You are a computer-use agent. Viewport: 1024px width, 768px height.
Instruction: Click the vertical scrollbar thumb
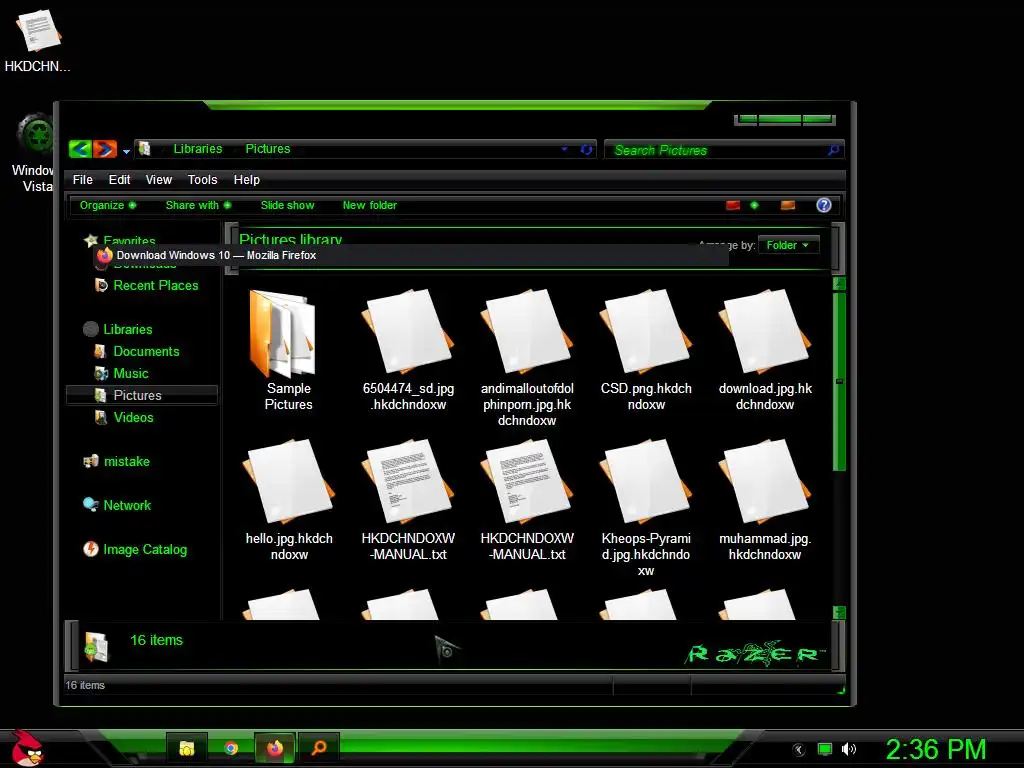[x=839, y=381]
